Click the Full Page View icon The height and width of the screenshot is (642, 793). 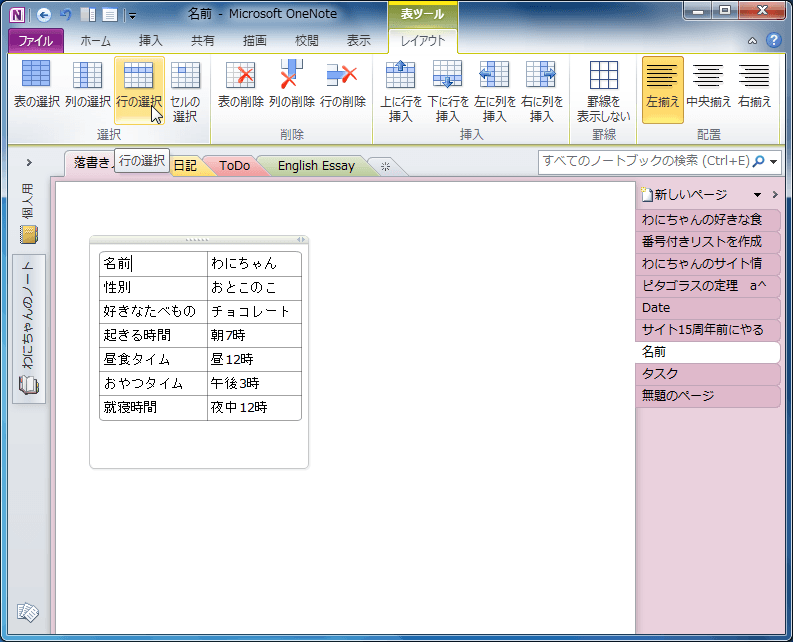click(x=110, y=15)
